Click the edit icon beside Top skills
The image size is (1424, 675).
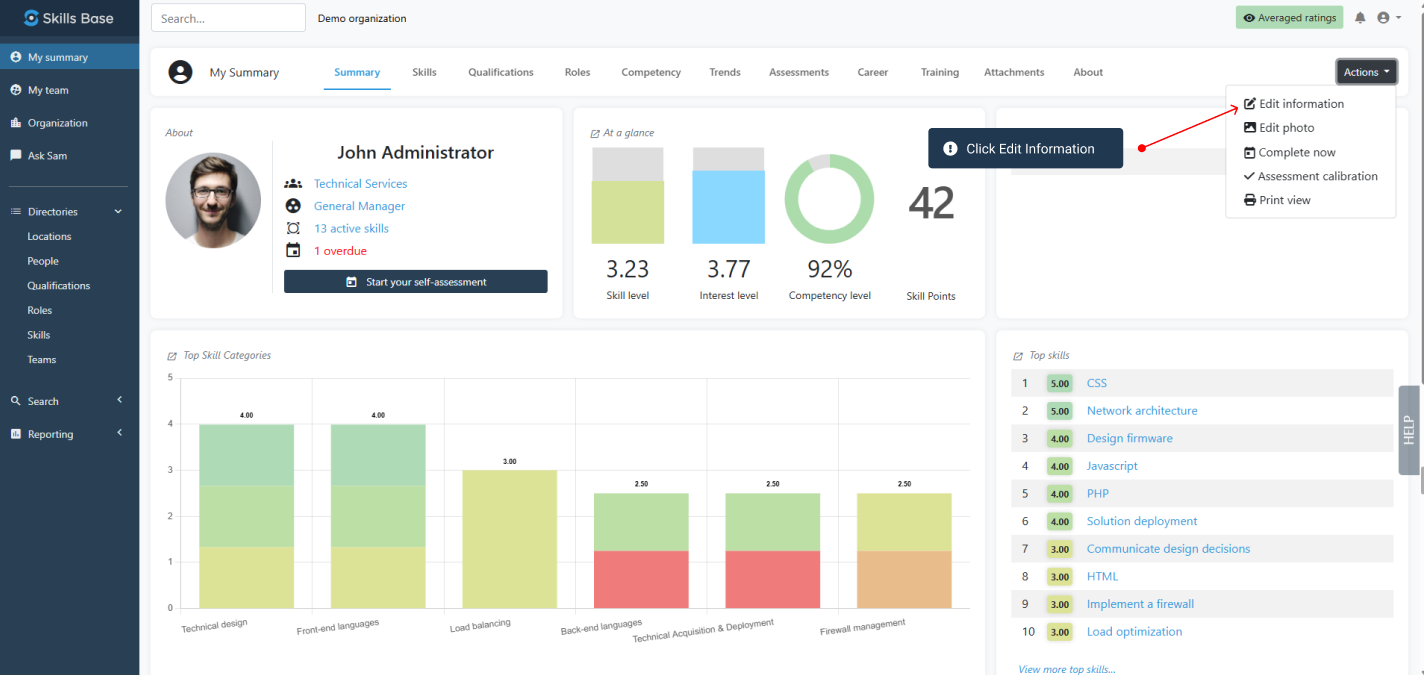[1018, 356]
